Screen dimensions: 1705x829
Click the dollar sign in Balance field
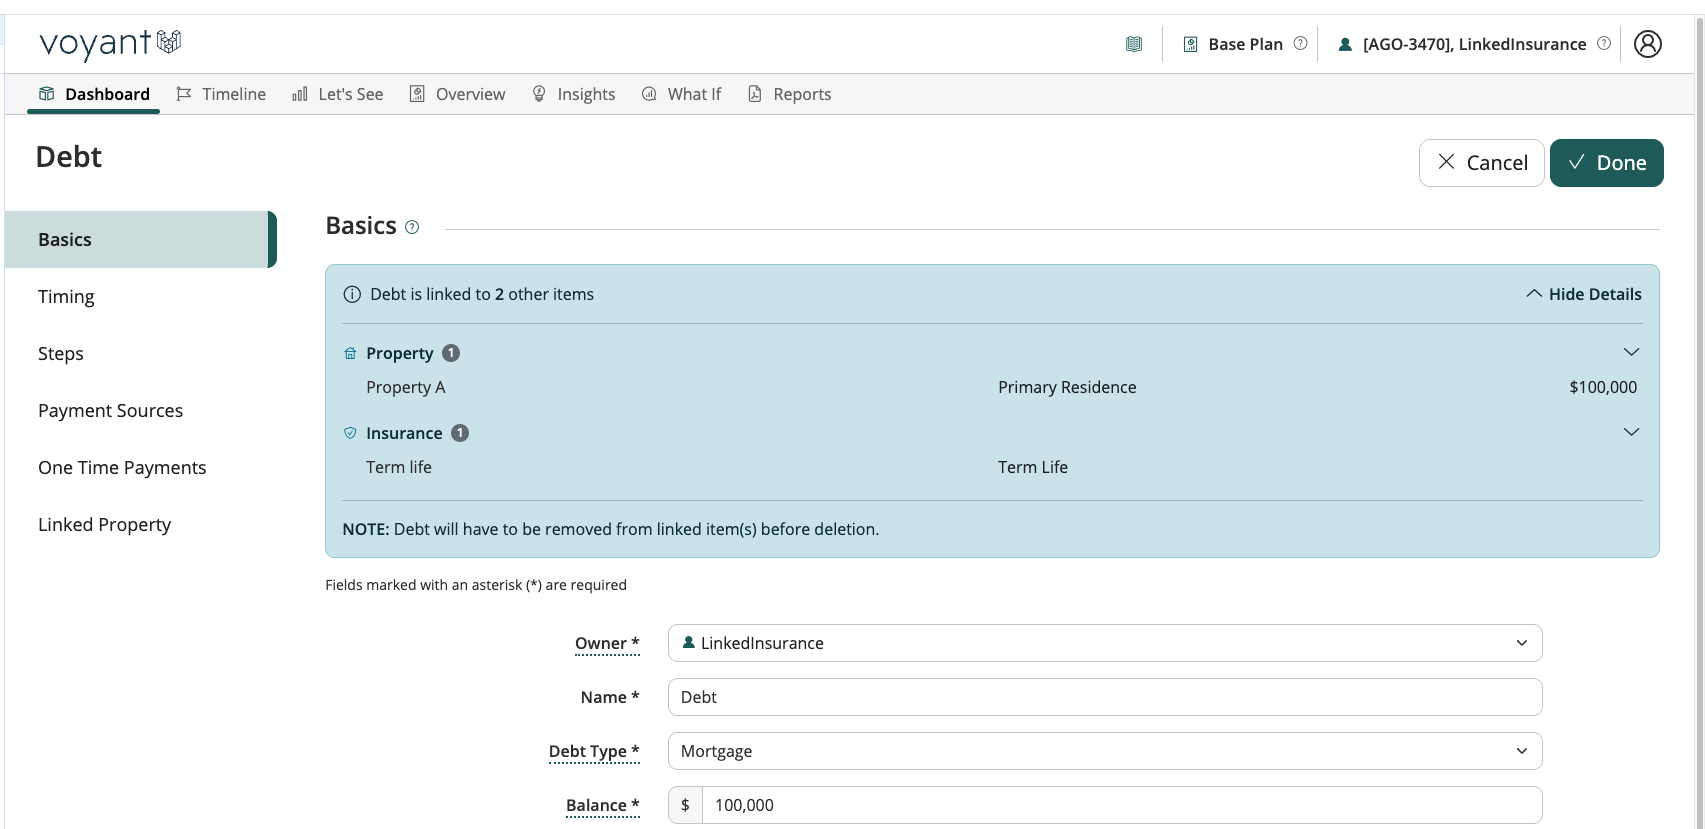point(685,805)
